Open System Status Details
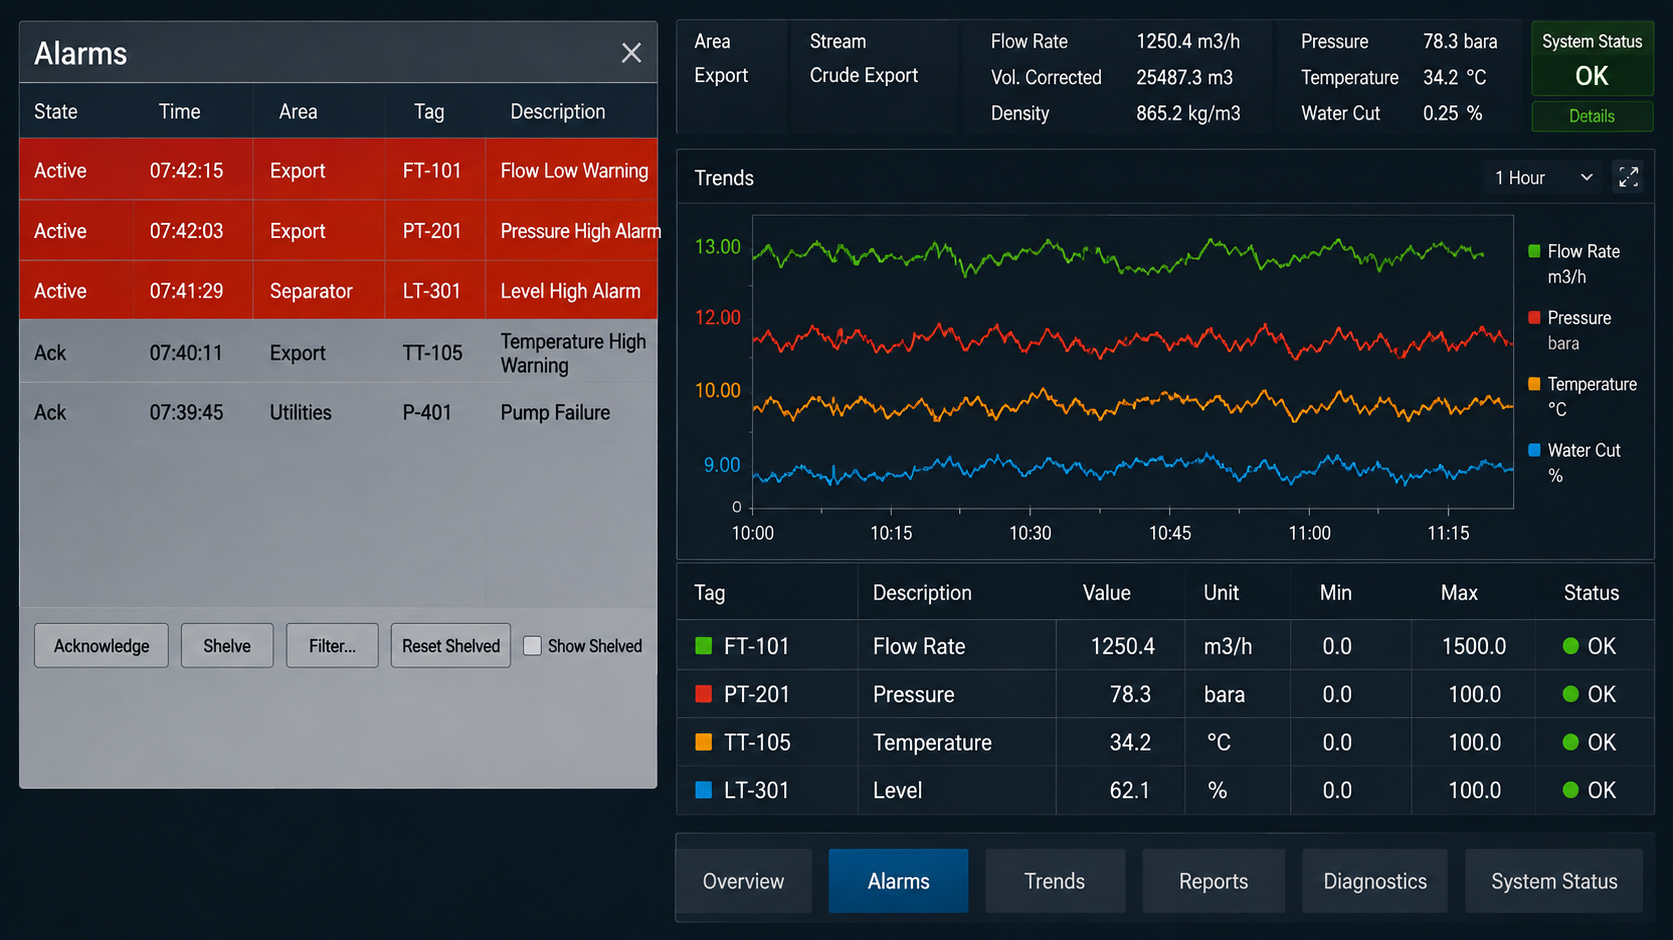The image size is (1673, 940). (x=1592, y=116)
